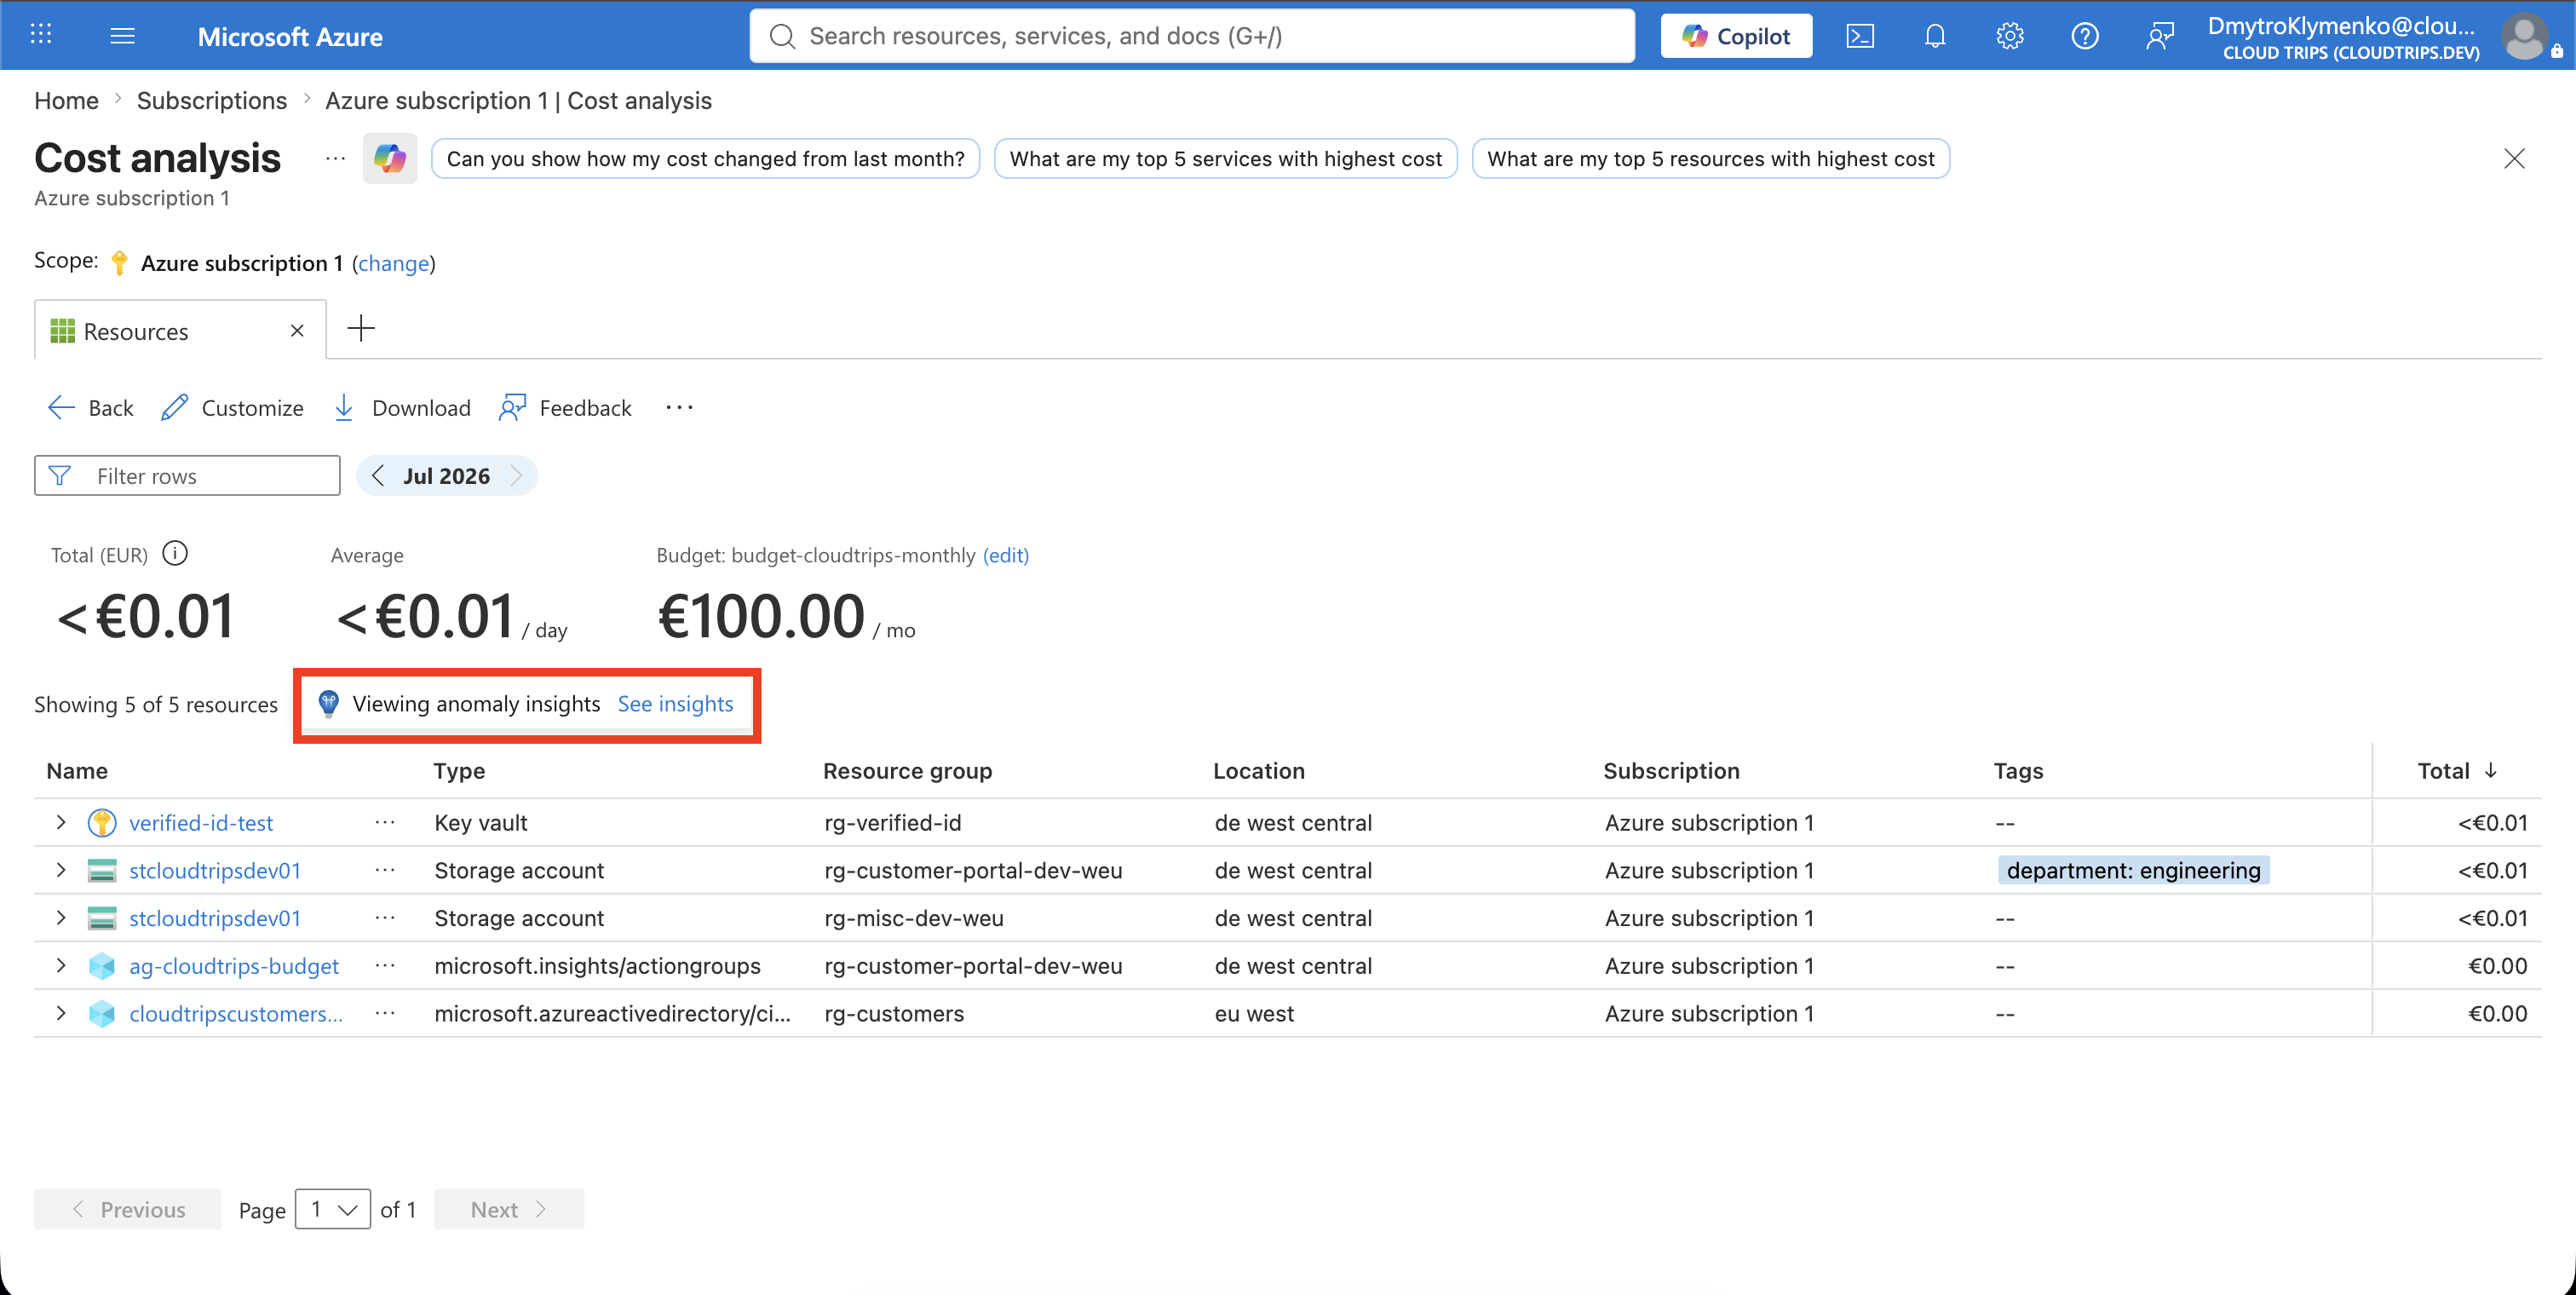Go to the next month arrow after Jul 2026

point(517,475)
